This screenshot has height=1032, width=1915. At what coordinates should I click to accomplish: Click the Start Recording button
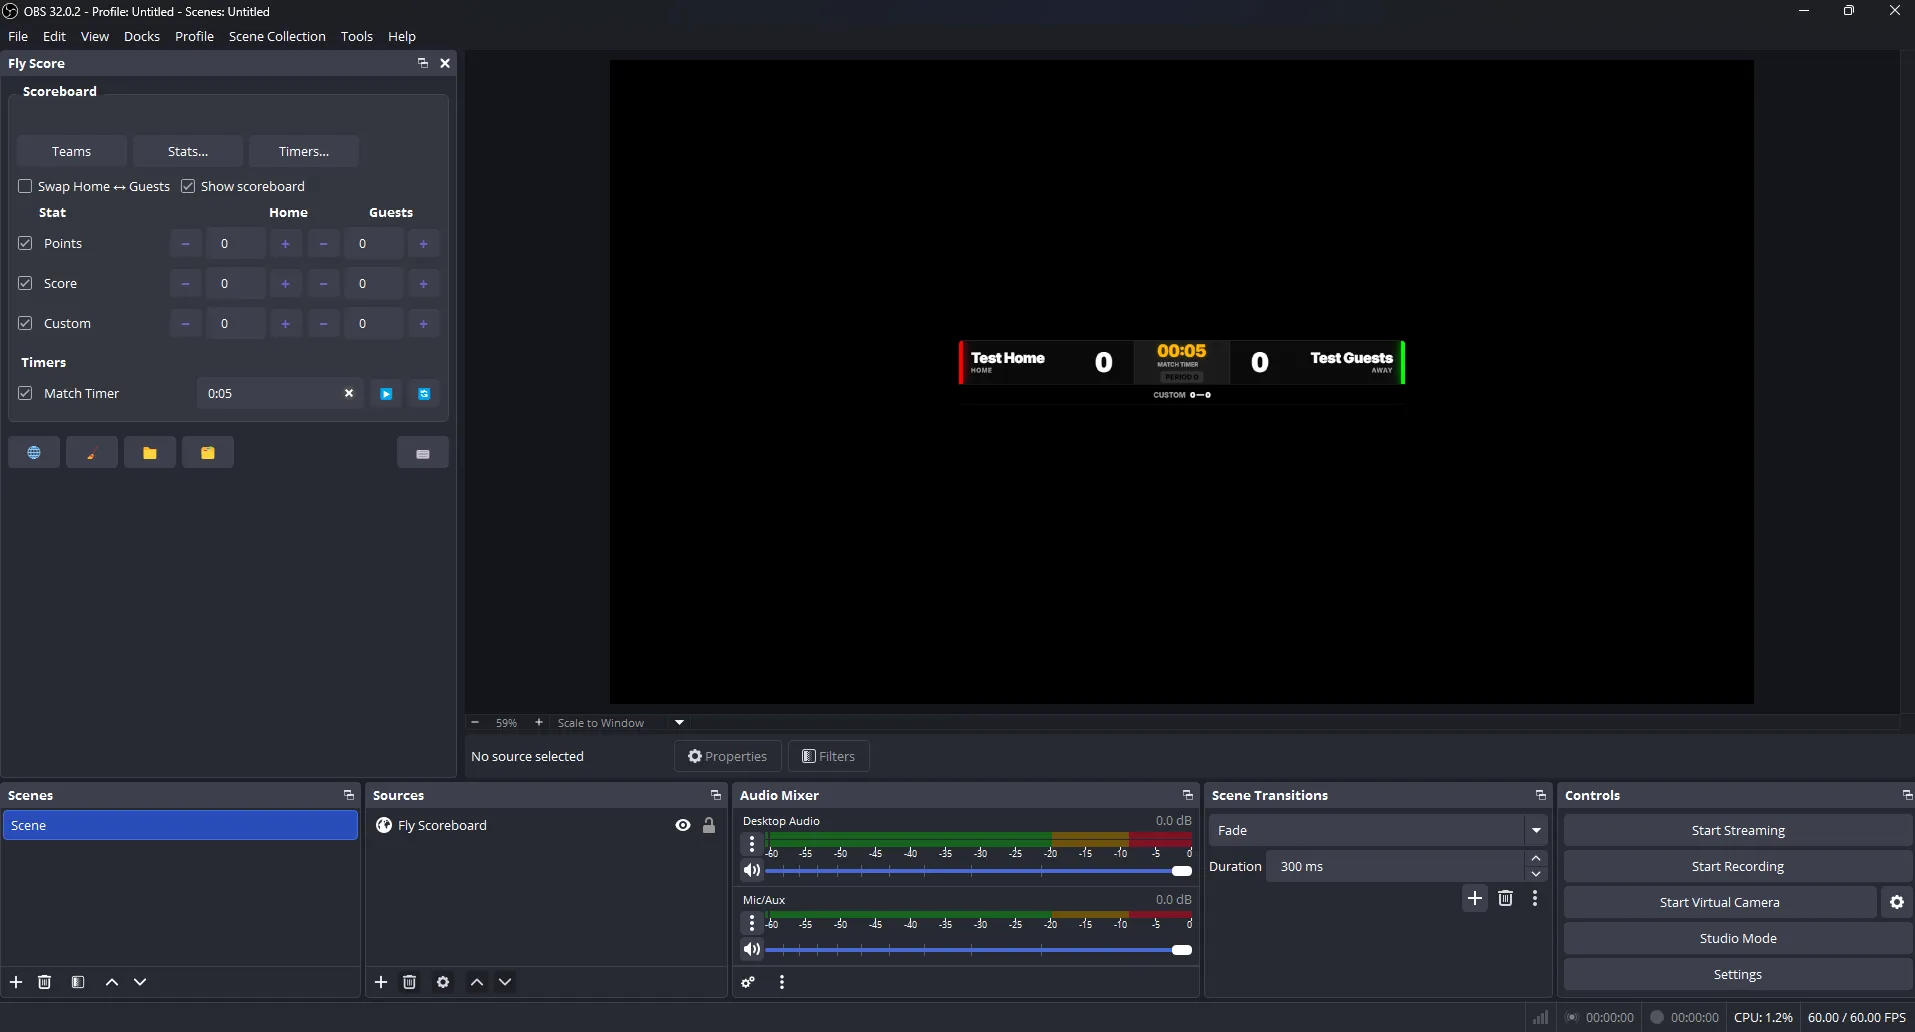pos(1737,866)
